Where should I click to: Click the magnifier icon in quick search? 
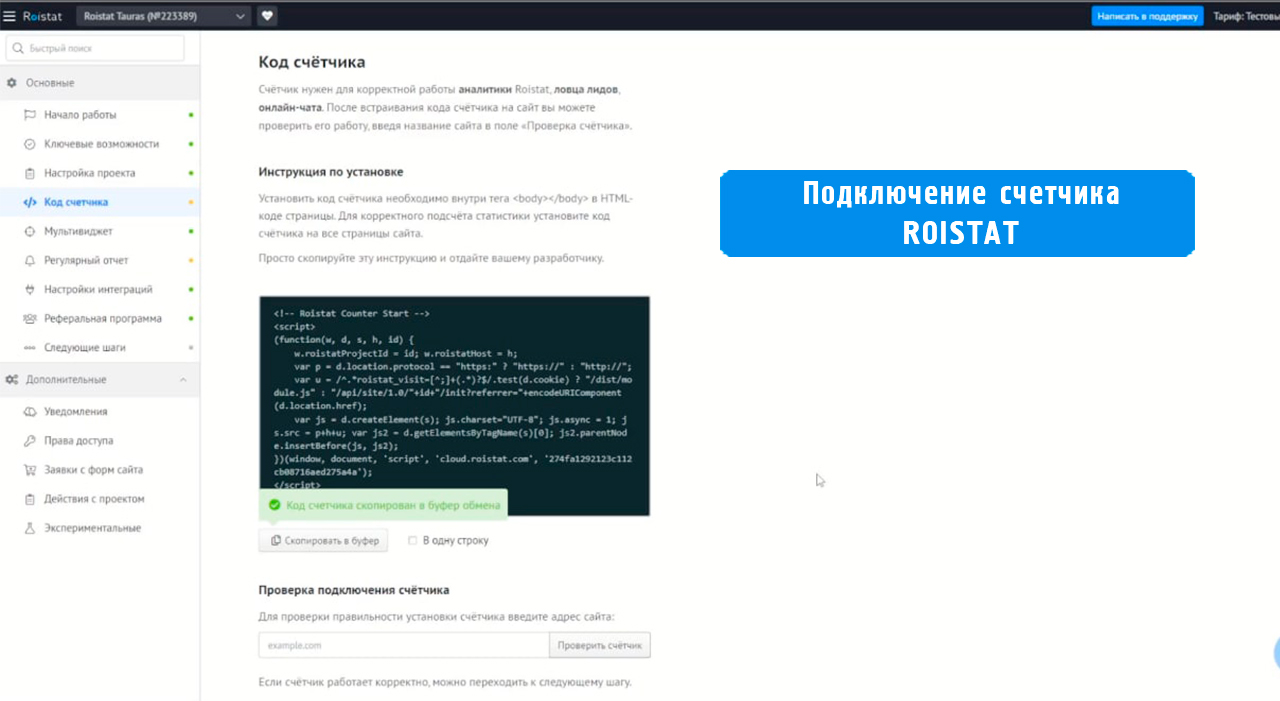coord(19,48)
